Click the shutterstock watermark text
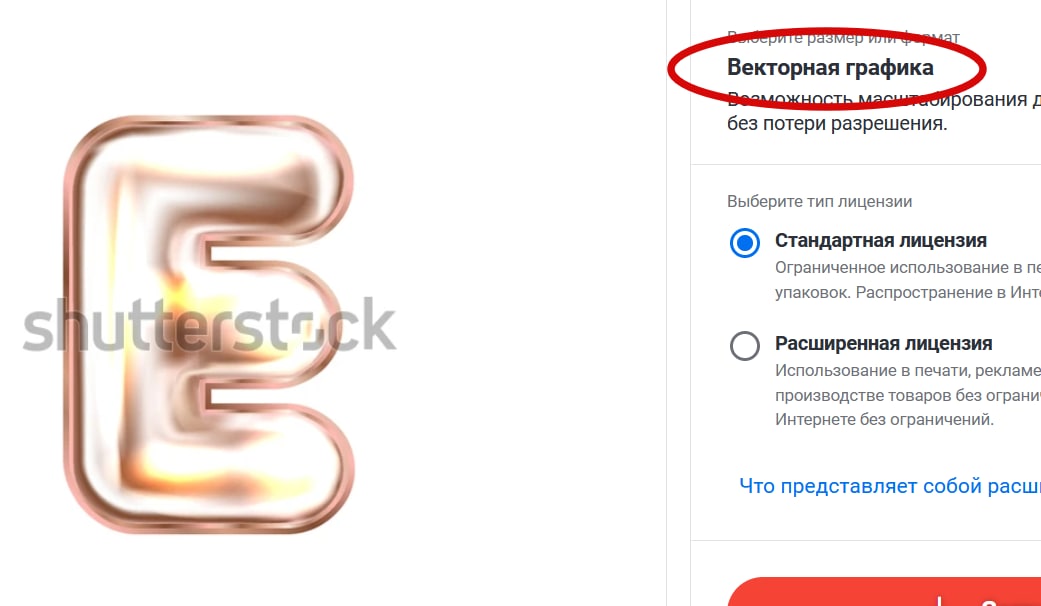 tap(210, 325)
